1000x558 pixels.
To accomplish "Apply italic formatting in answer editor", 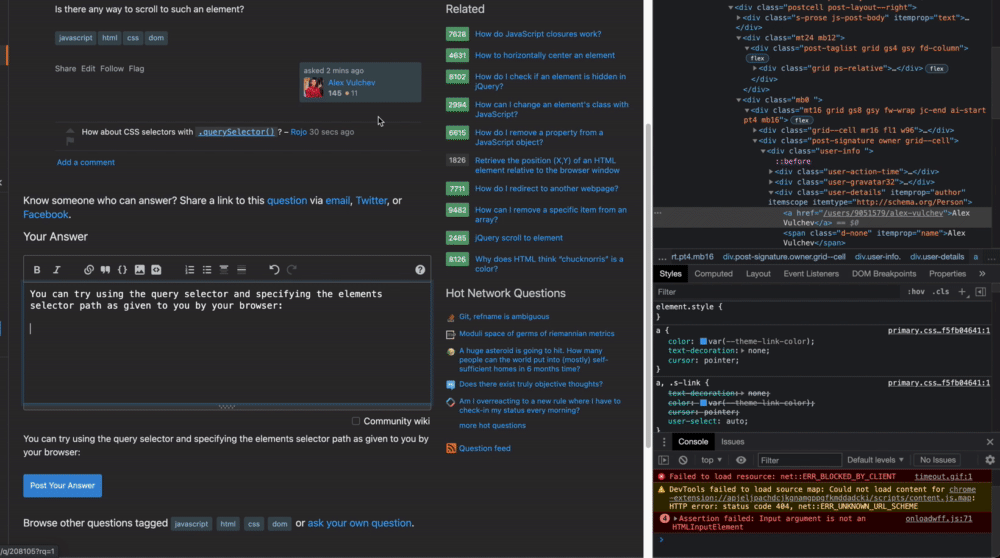I will click(57, 270).
